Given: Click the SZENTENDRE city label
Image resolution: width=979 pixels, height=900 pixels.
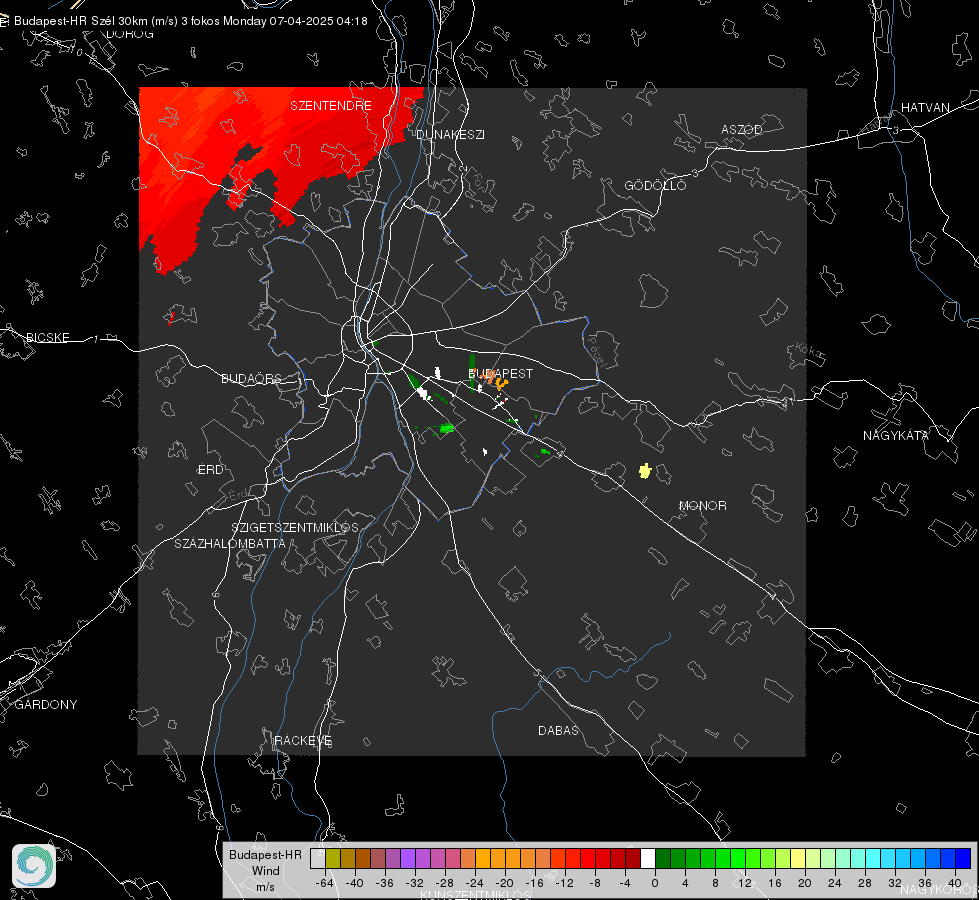Looking at the screenshot, I should tap(331, 106).
